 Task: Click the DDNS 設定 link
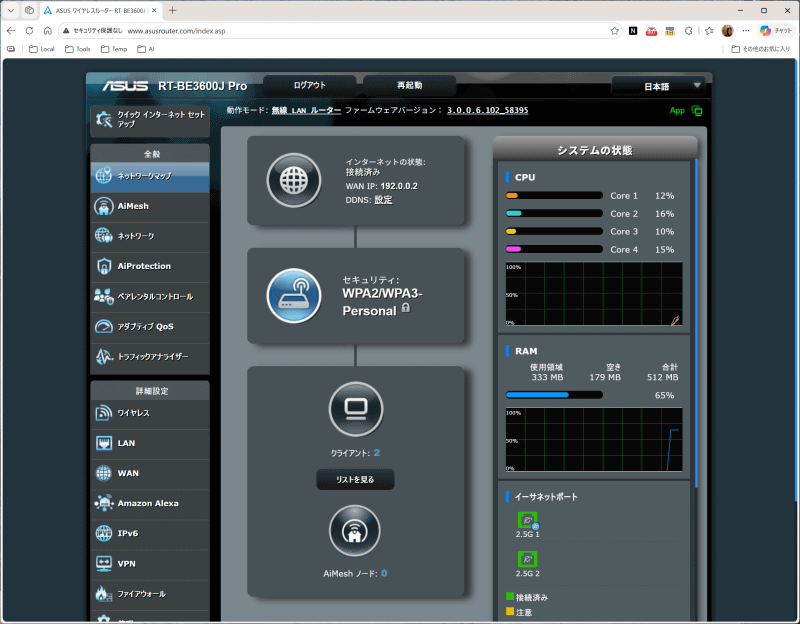point(383,200)
